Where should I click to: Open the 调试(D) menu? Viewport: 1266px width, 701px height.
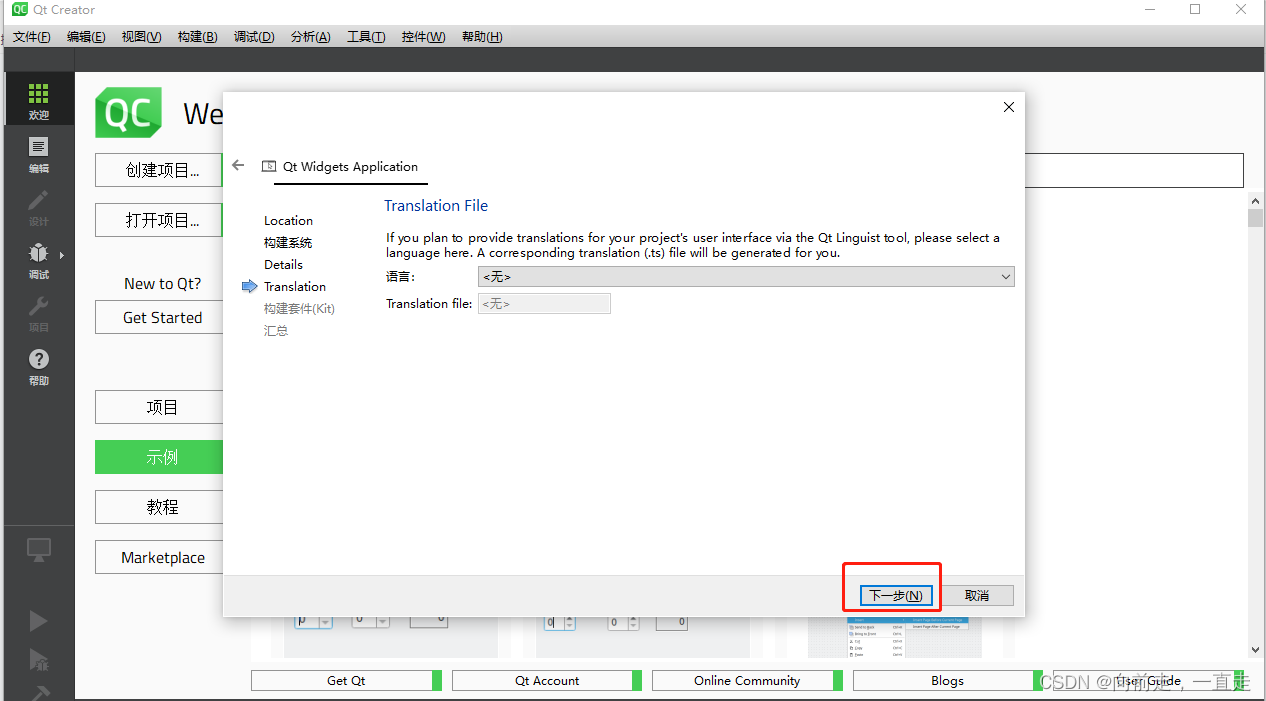(x=254, y=37)
